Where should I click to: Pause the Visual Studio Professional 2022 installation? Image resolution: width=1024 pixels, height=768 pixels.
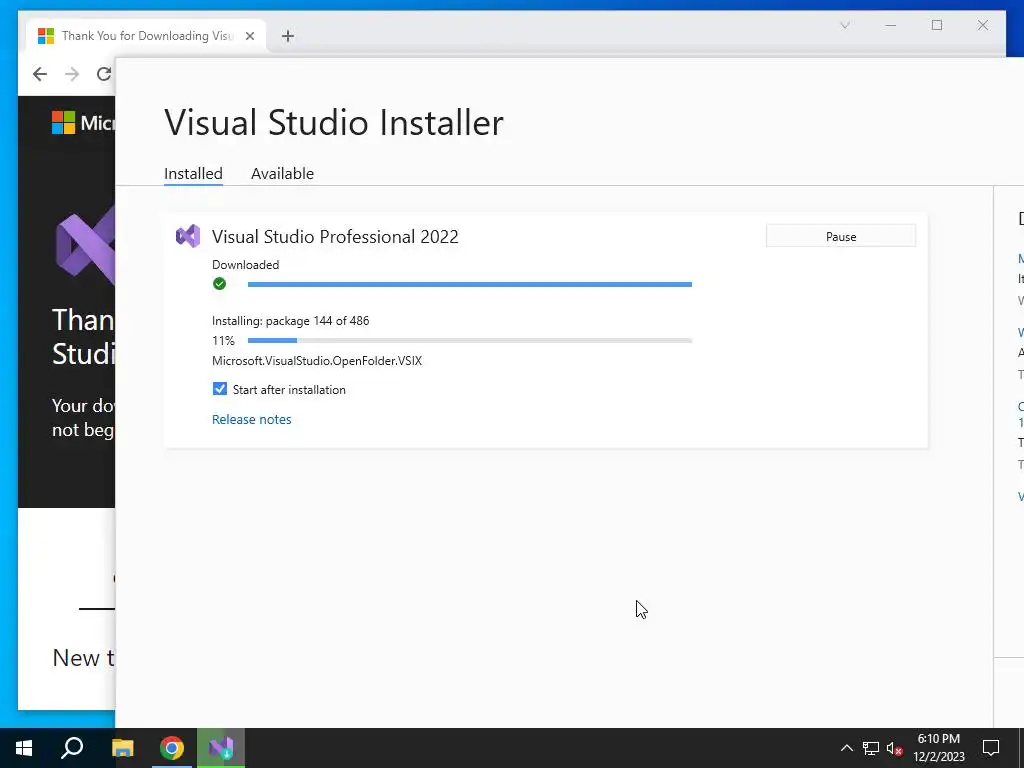pos(840,236)
